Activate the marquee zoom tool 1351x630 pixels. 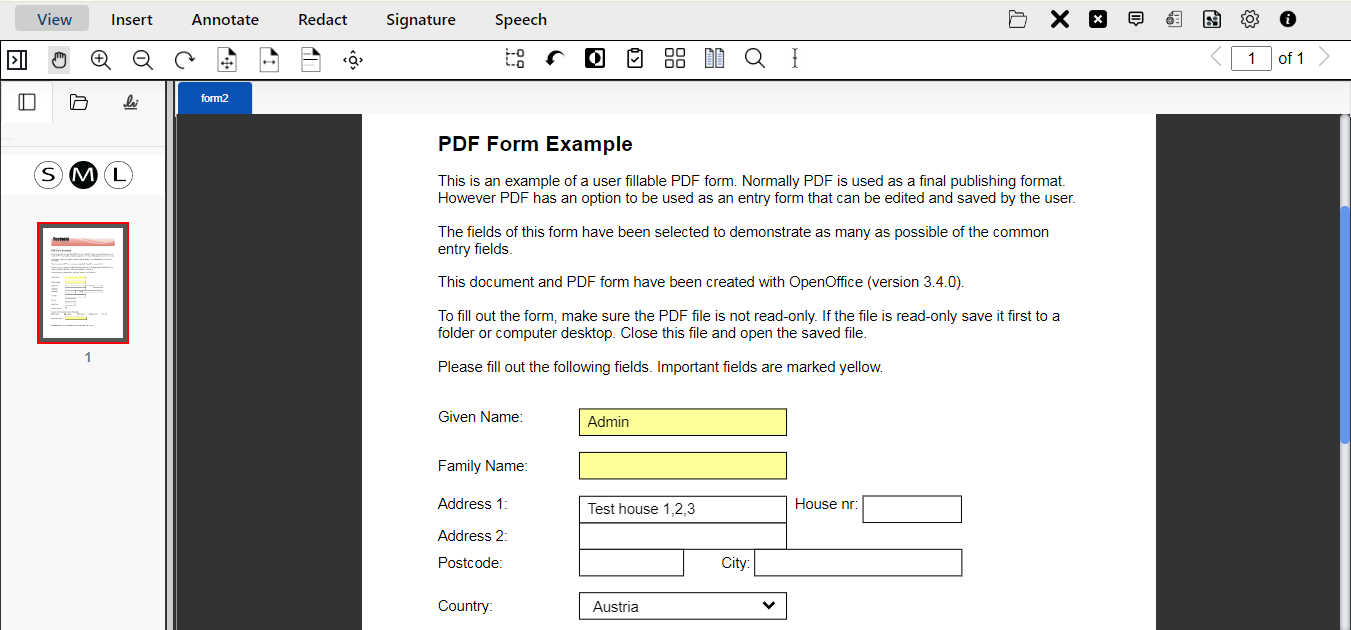[514, 58]
